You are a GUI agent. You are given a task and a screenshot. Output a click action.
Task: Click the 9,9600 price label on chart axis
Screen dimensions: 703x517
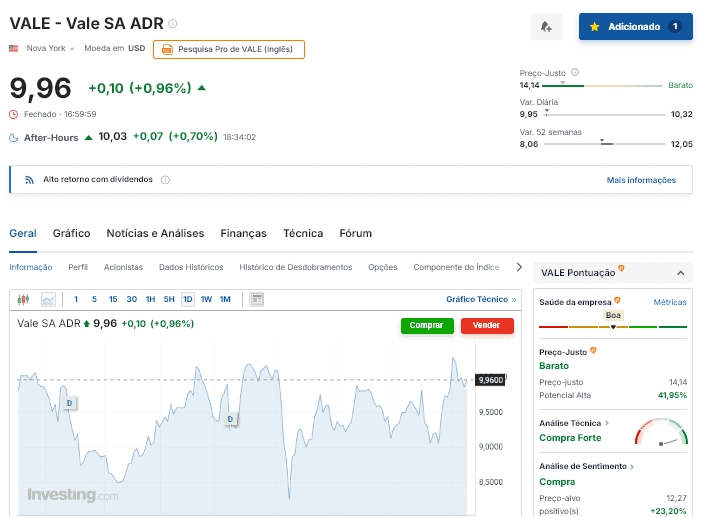490,380
